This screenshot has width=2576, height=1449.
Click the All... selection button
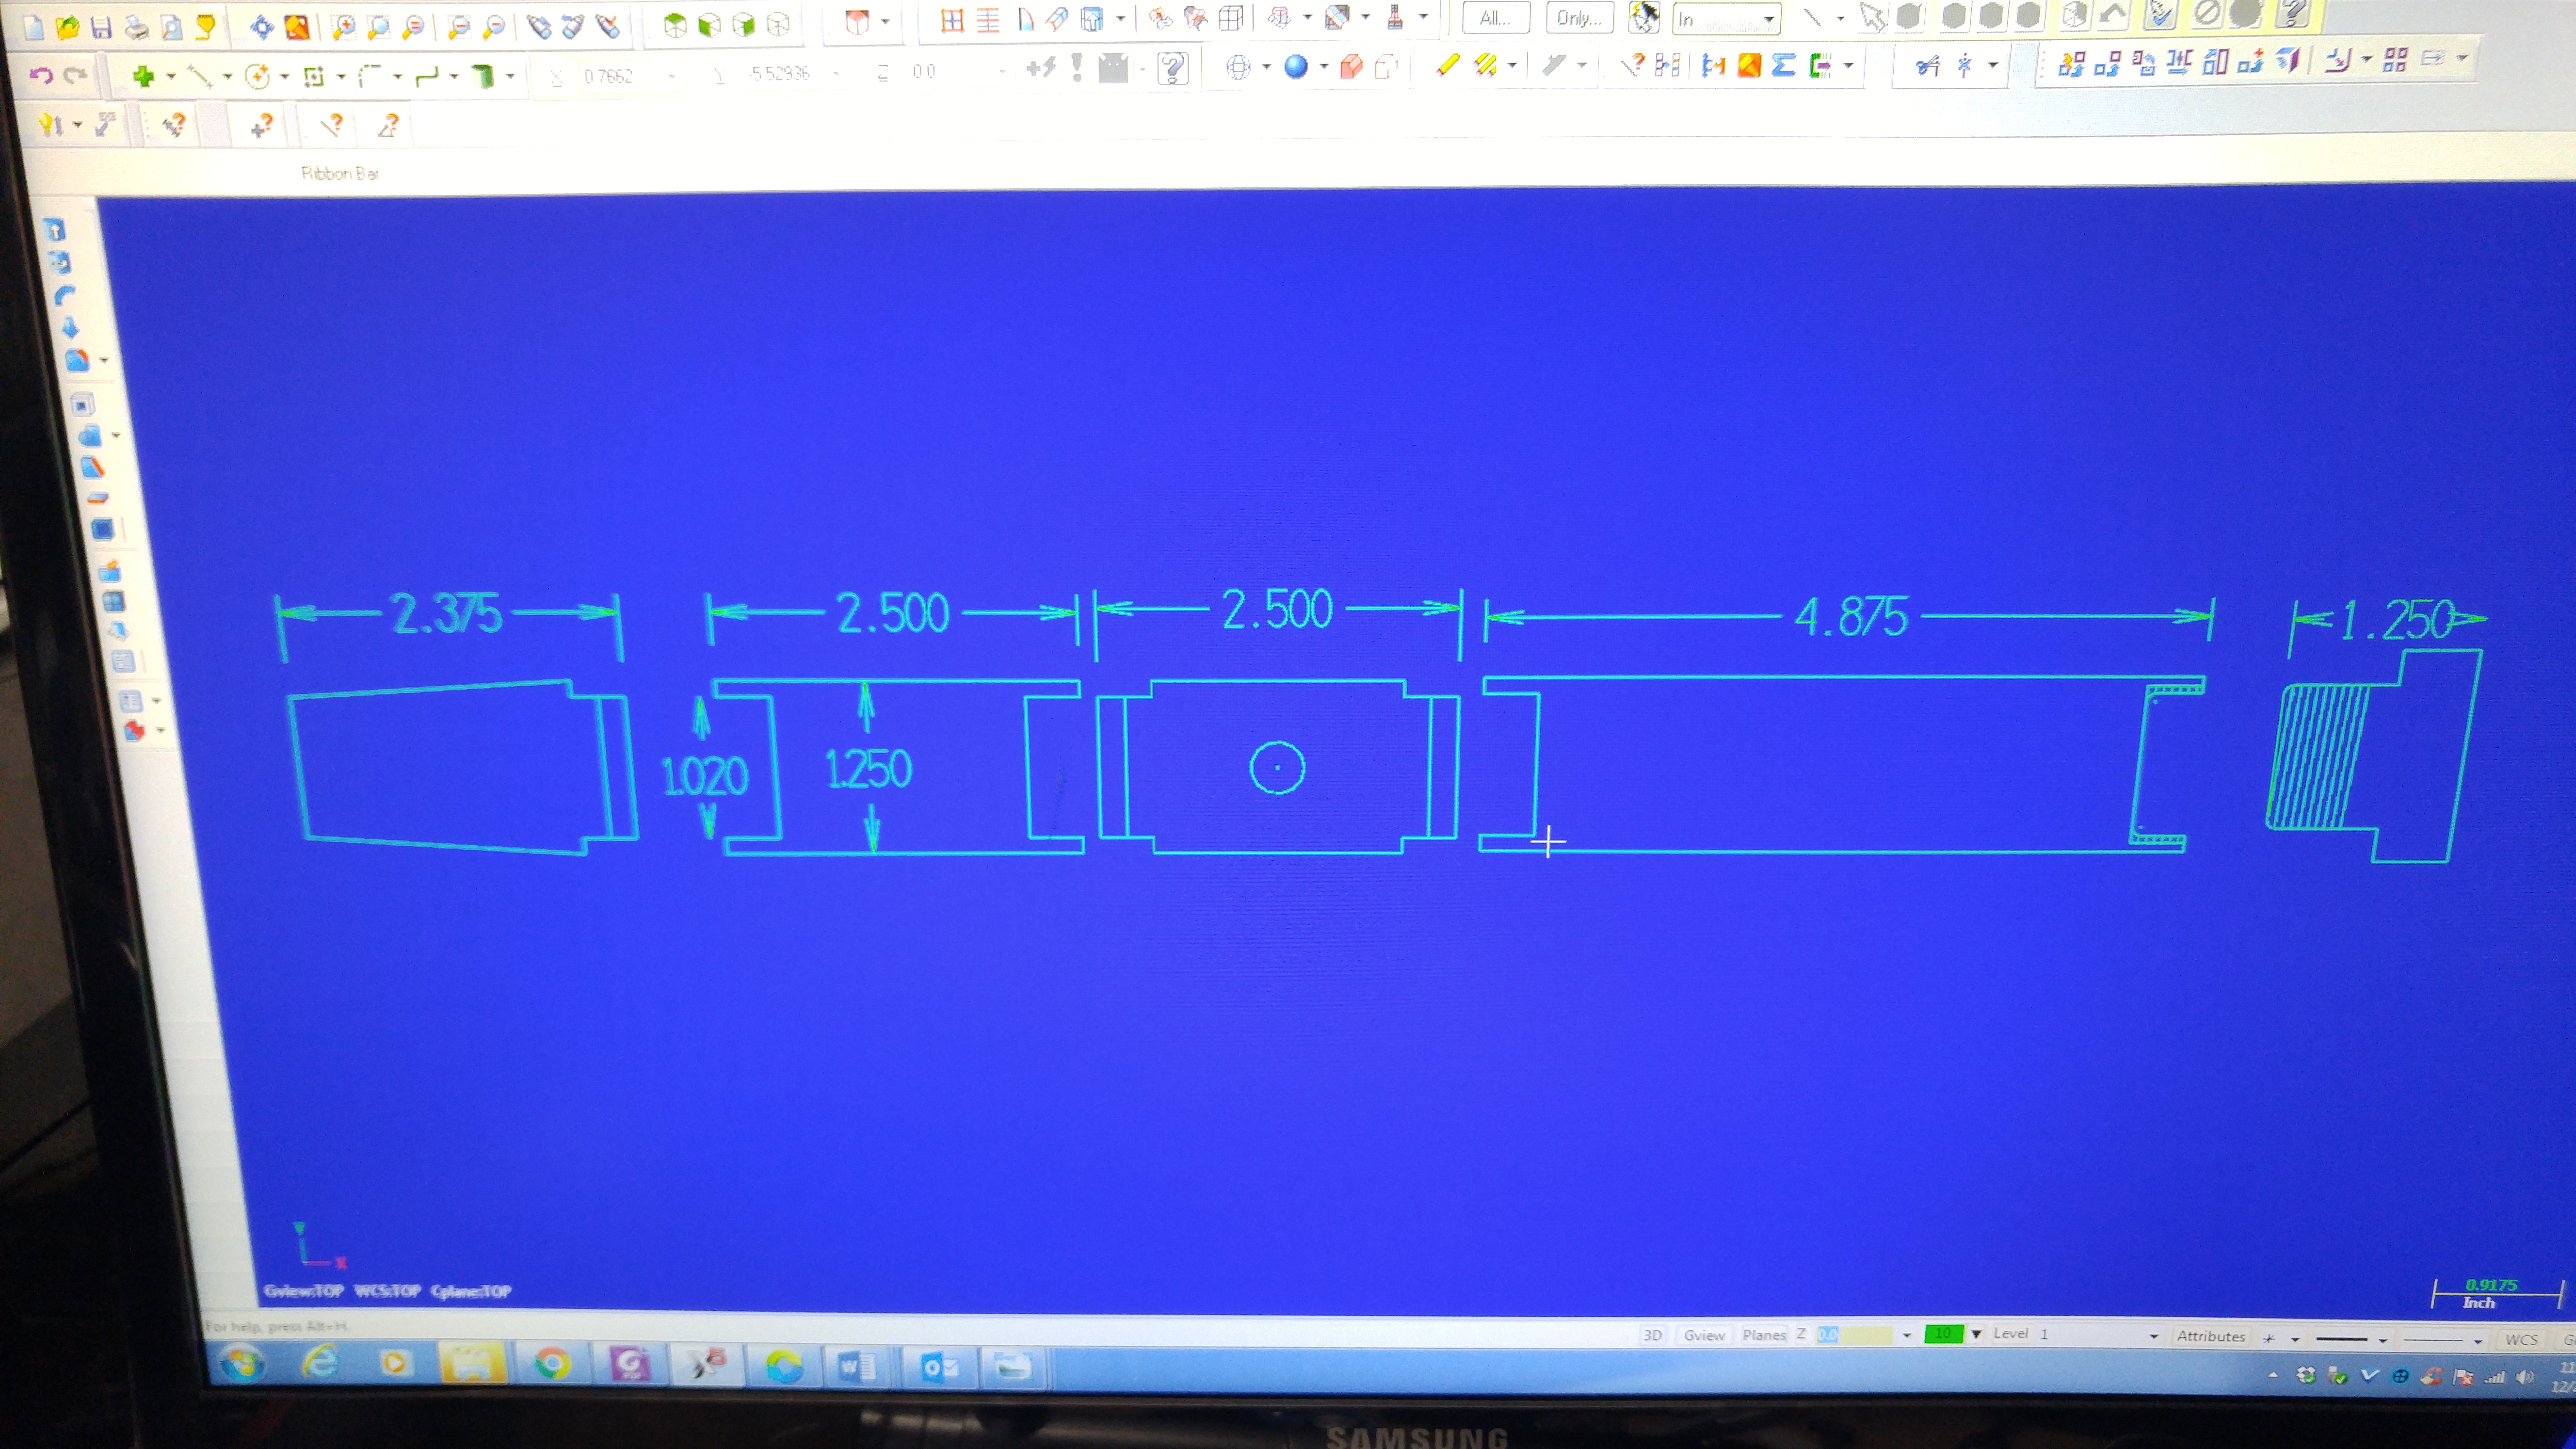1495,18
